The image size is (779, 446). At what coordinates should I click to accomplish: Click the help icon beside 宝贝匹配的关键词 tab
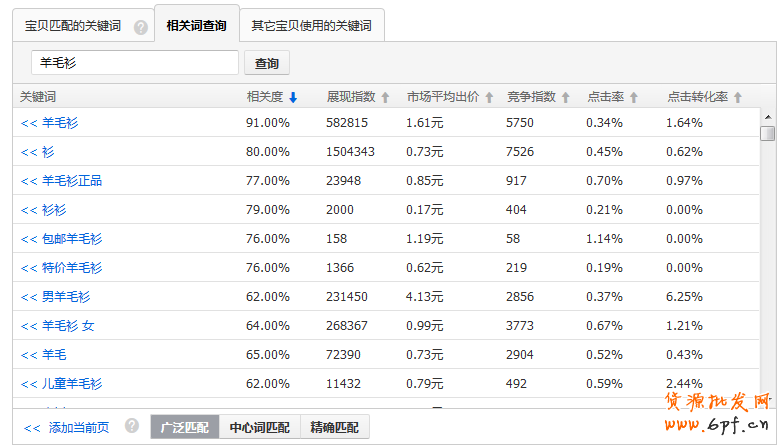coord(141,27)
